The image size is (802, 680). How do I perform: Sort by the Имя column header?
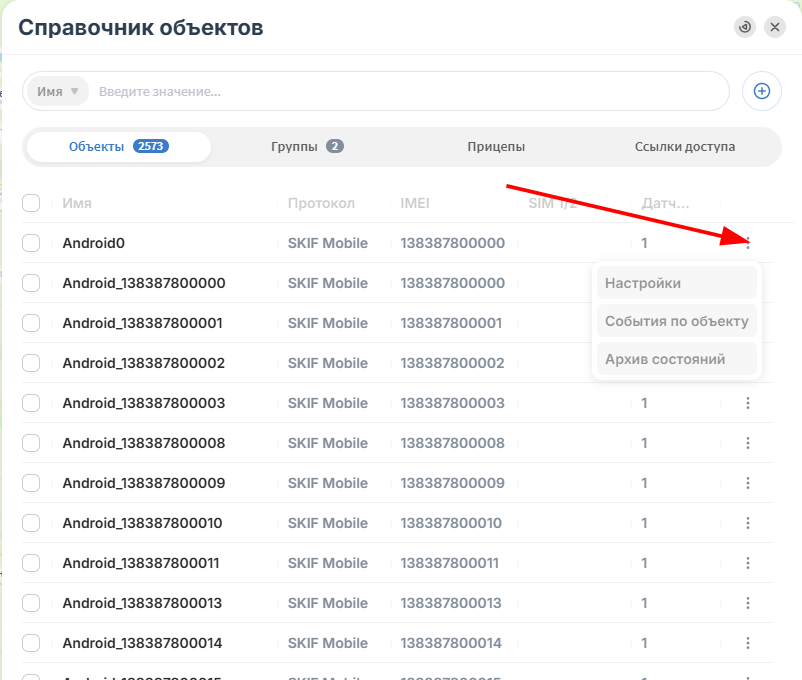coord(77,203)
